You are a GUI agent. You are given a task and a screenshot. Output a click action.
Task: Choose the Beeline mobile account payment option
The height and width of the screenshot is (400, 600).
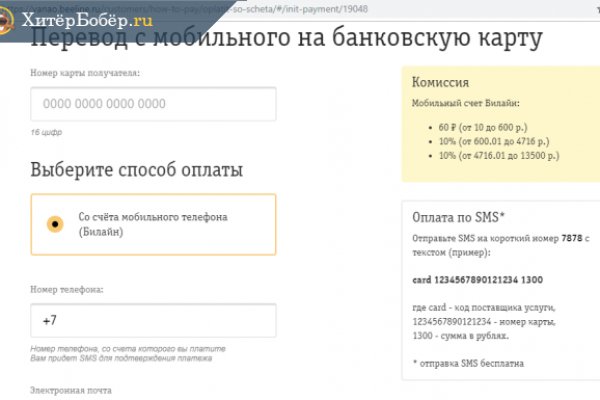pyautogui.click(x=153, y=224)
